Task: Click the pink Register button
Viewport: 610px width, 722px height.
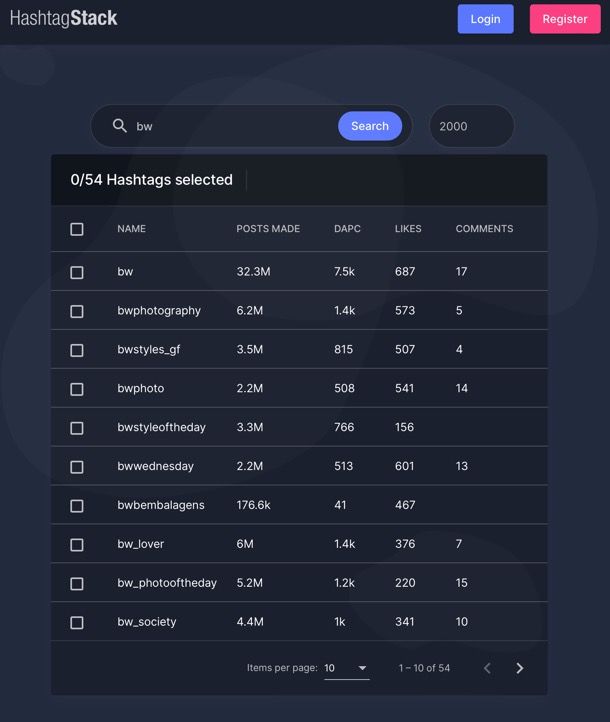Action: pyautogui.click(x=565, y=19)
